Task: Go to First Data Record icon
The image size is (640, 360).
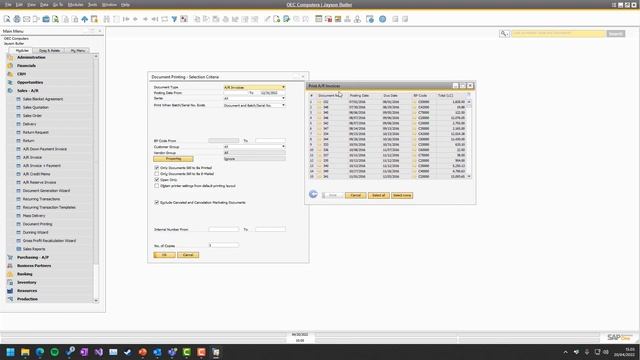Action: pos(126,19)
